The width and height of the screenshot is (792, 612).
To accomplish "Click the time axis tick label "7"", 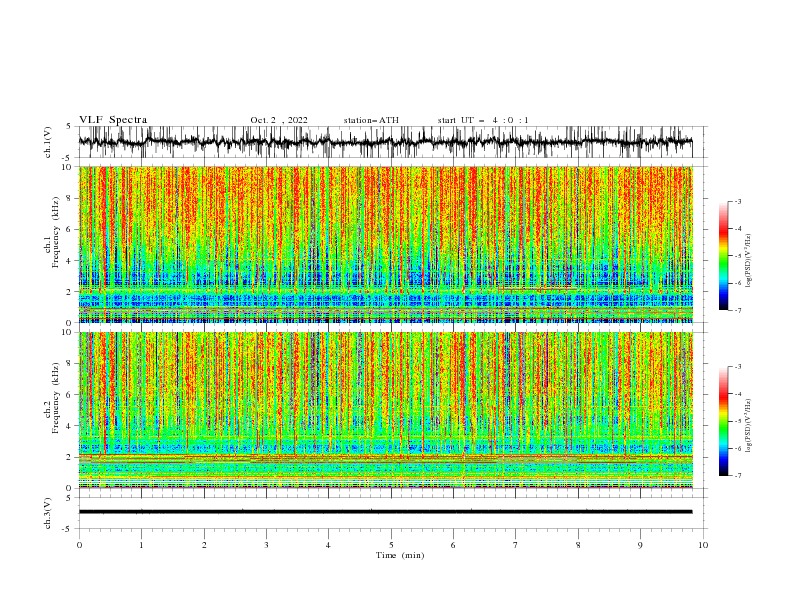I will (515, 545).
